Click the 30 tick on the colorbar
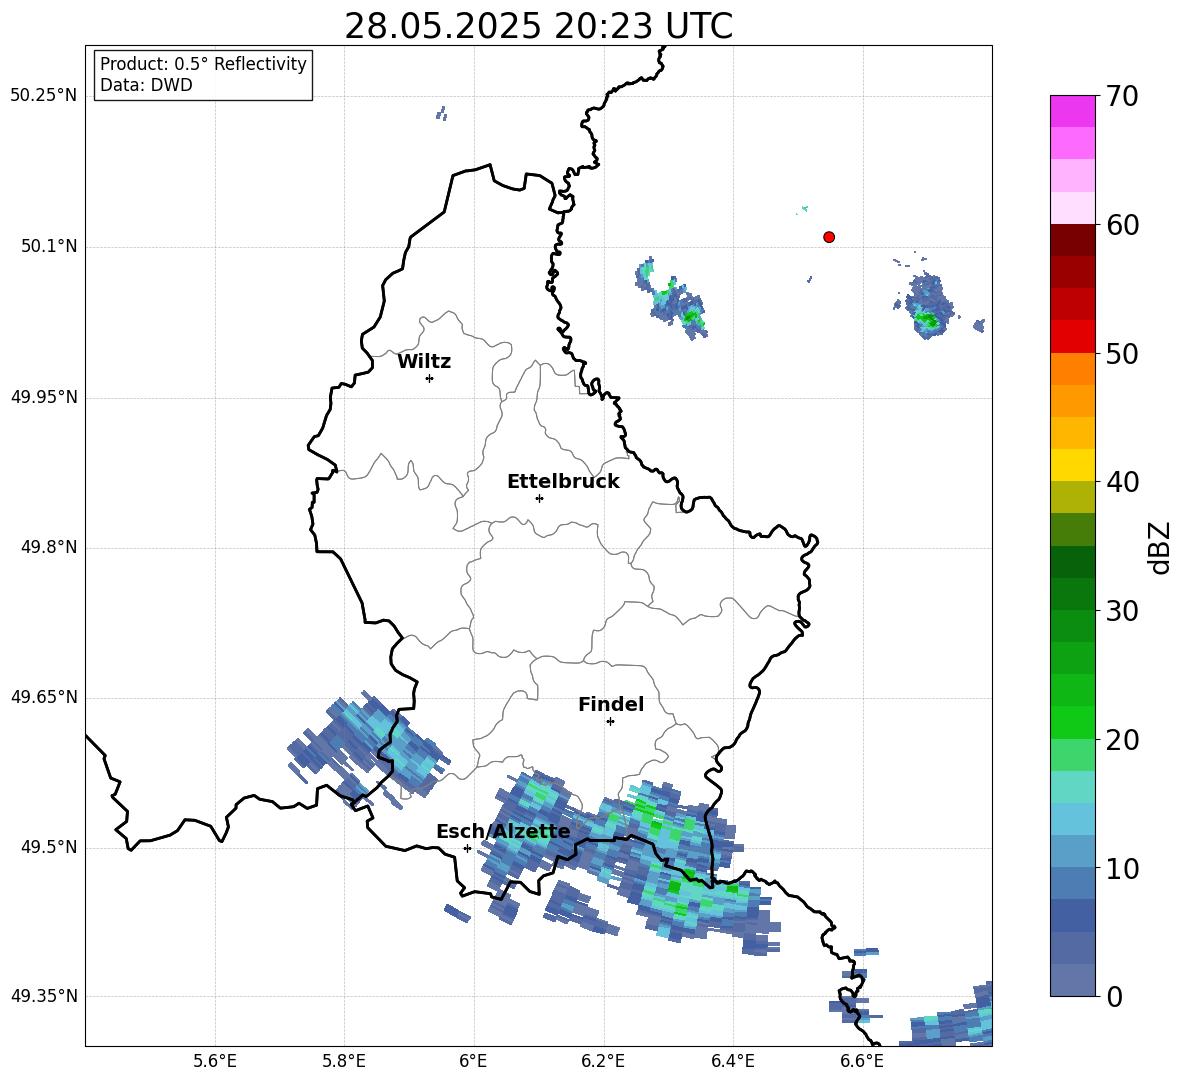The image size is (1184, 1081). coord(1122,611)
